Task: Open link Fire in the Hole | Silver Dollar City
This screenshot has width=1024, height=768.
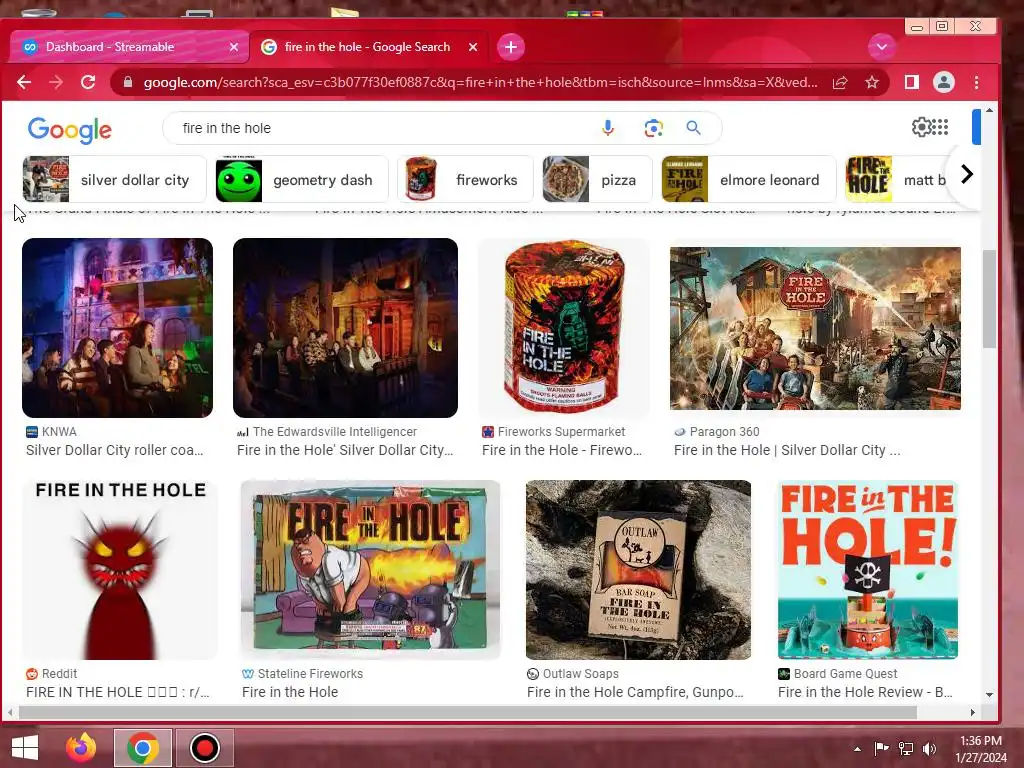Action: tap(787, 450)
